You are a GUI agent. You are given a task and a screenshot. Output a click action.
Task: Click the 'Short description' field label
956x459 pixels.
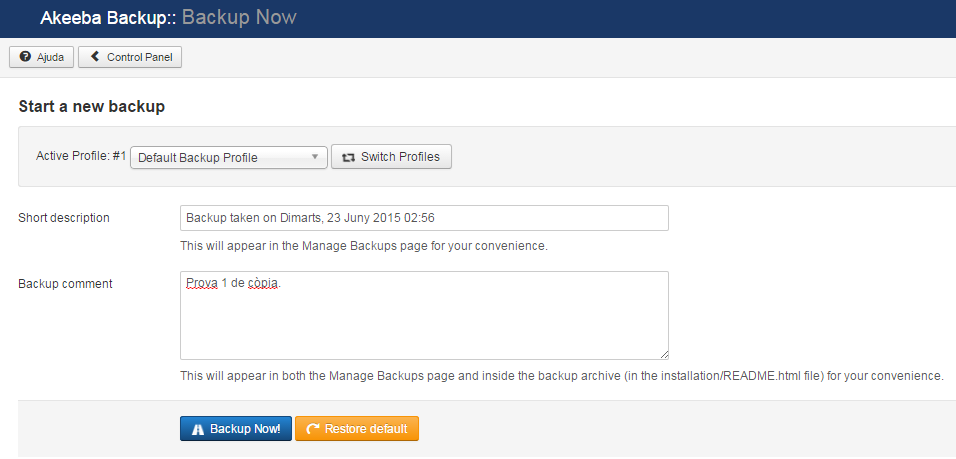click(x=64, y=218)
